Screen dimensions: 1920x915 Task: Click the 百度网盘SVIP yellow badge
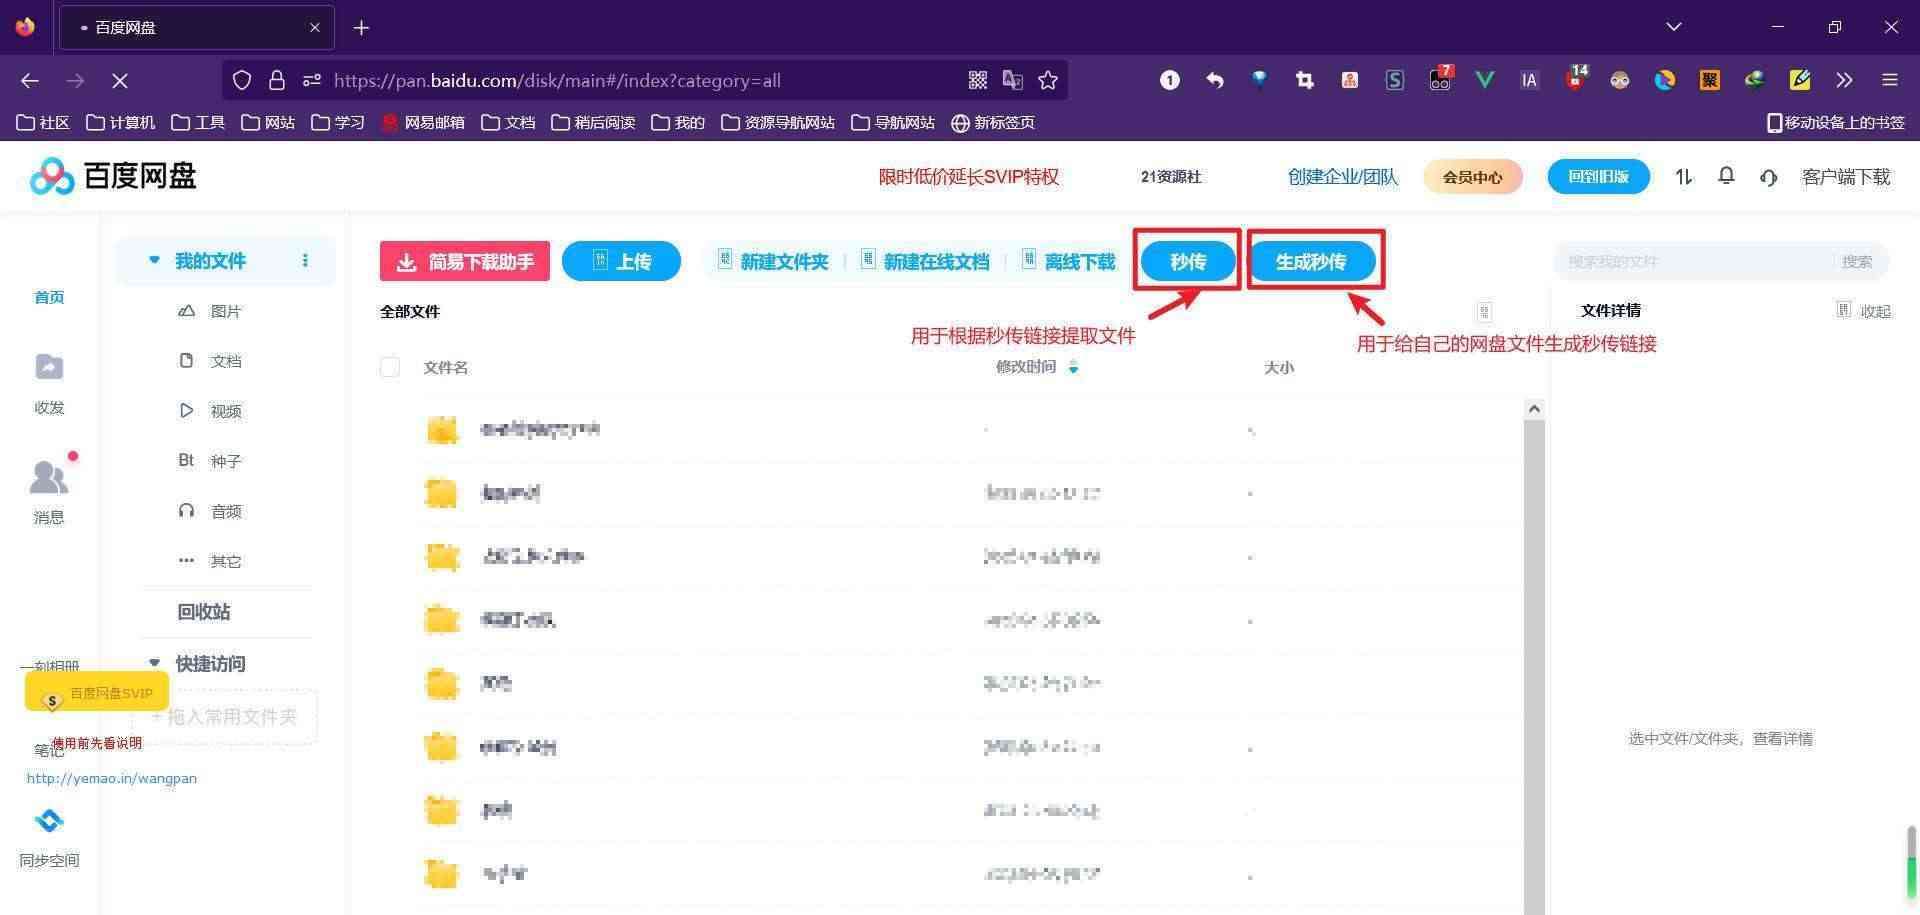[x=97, y=692]
